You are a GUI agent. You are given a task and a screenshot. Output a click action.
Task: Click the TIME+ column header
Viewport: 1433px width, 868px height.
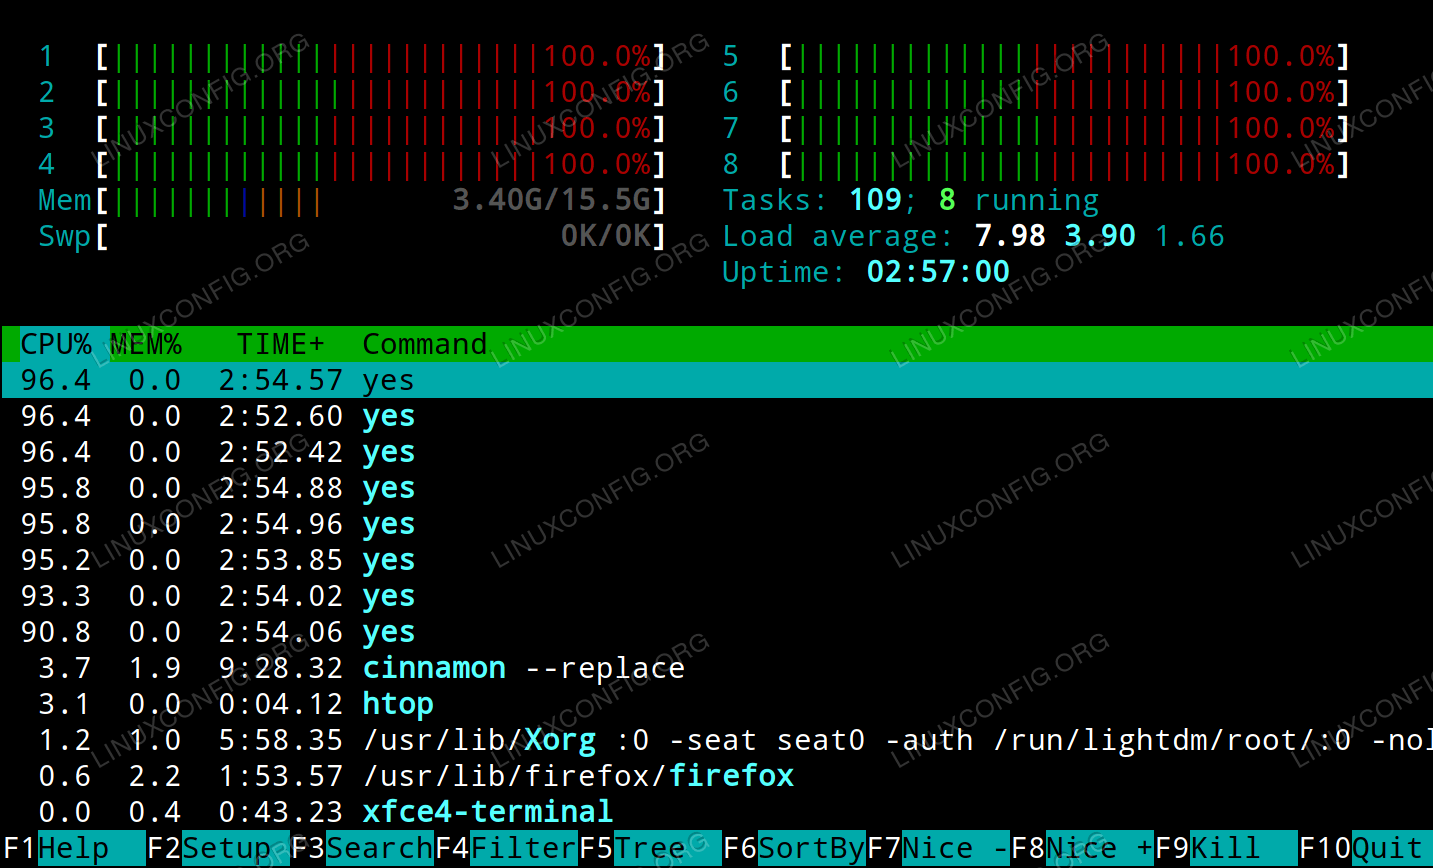(x=280, y=344)
